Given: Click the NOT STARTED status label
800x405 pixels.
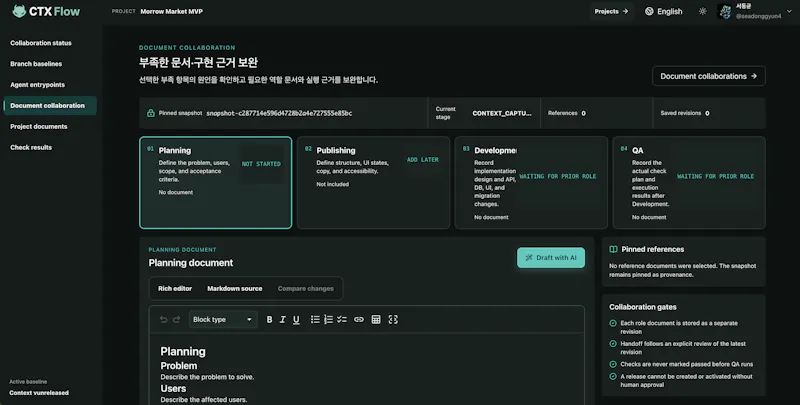Looking at the screenshot, I should pos(261,164).
